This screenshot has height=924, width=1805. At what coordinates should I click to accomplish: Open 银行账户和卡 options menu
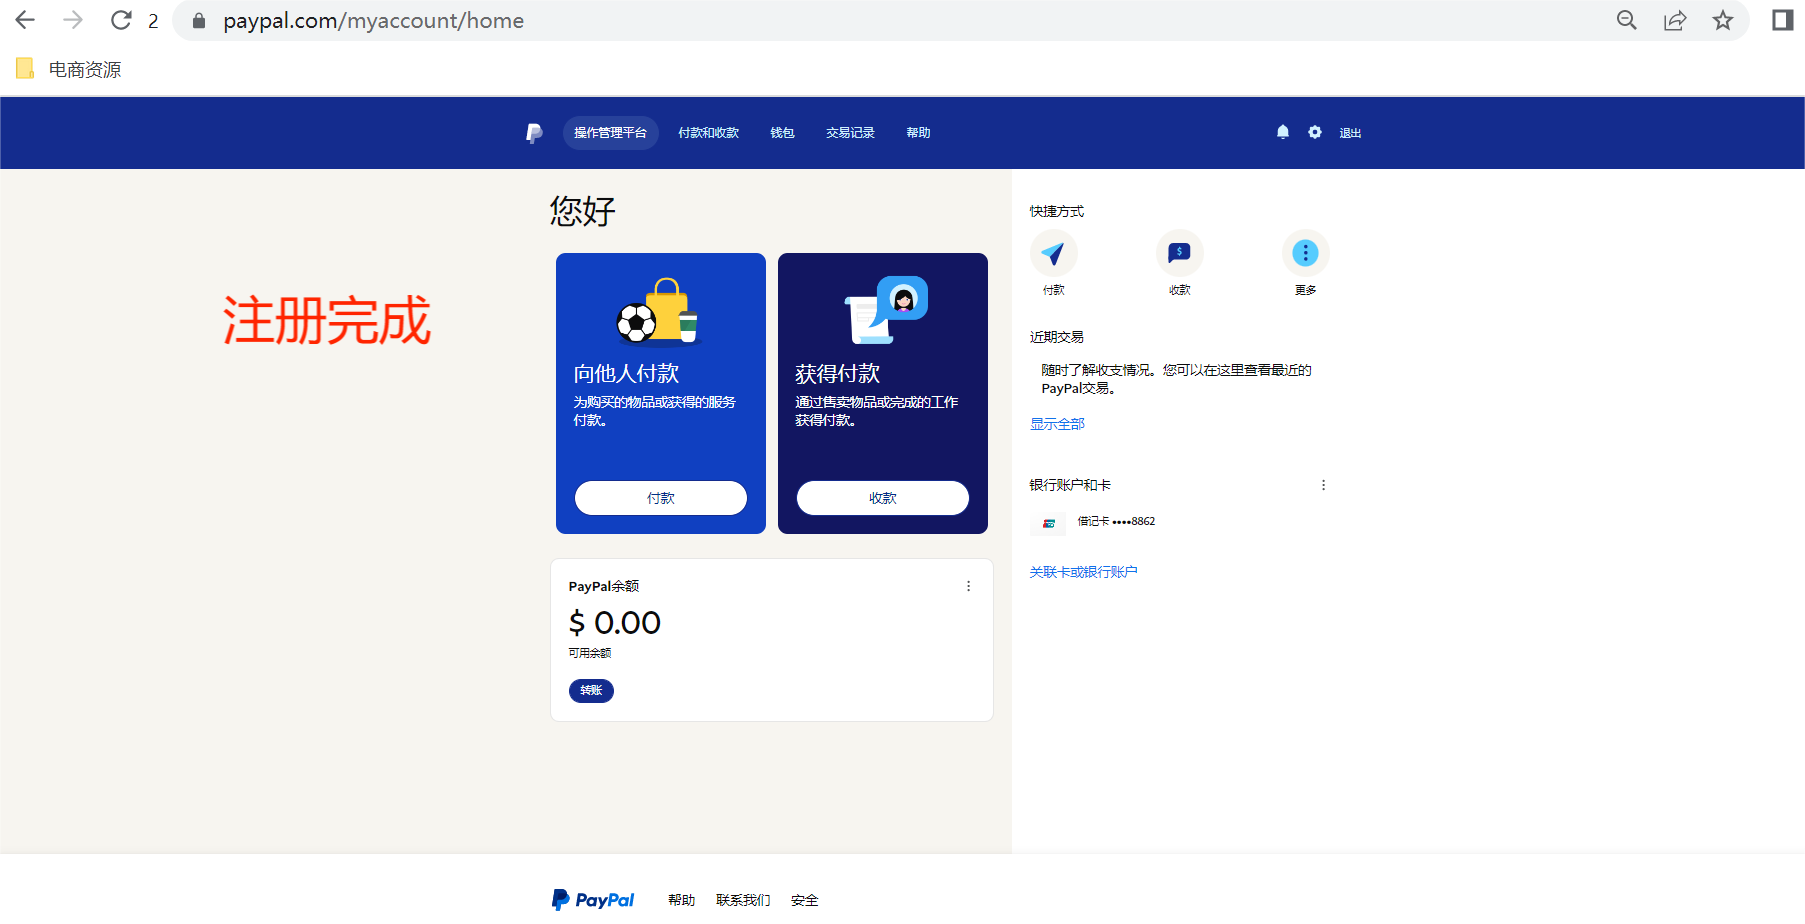(x=1323, y=485)
